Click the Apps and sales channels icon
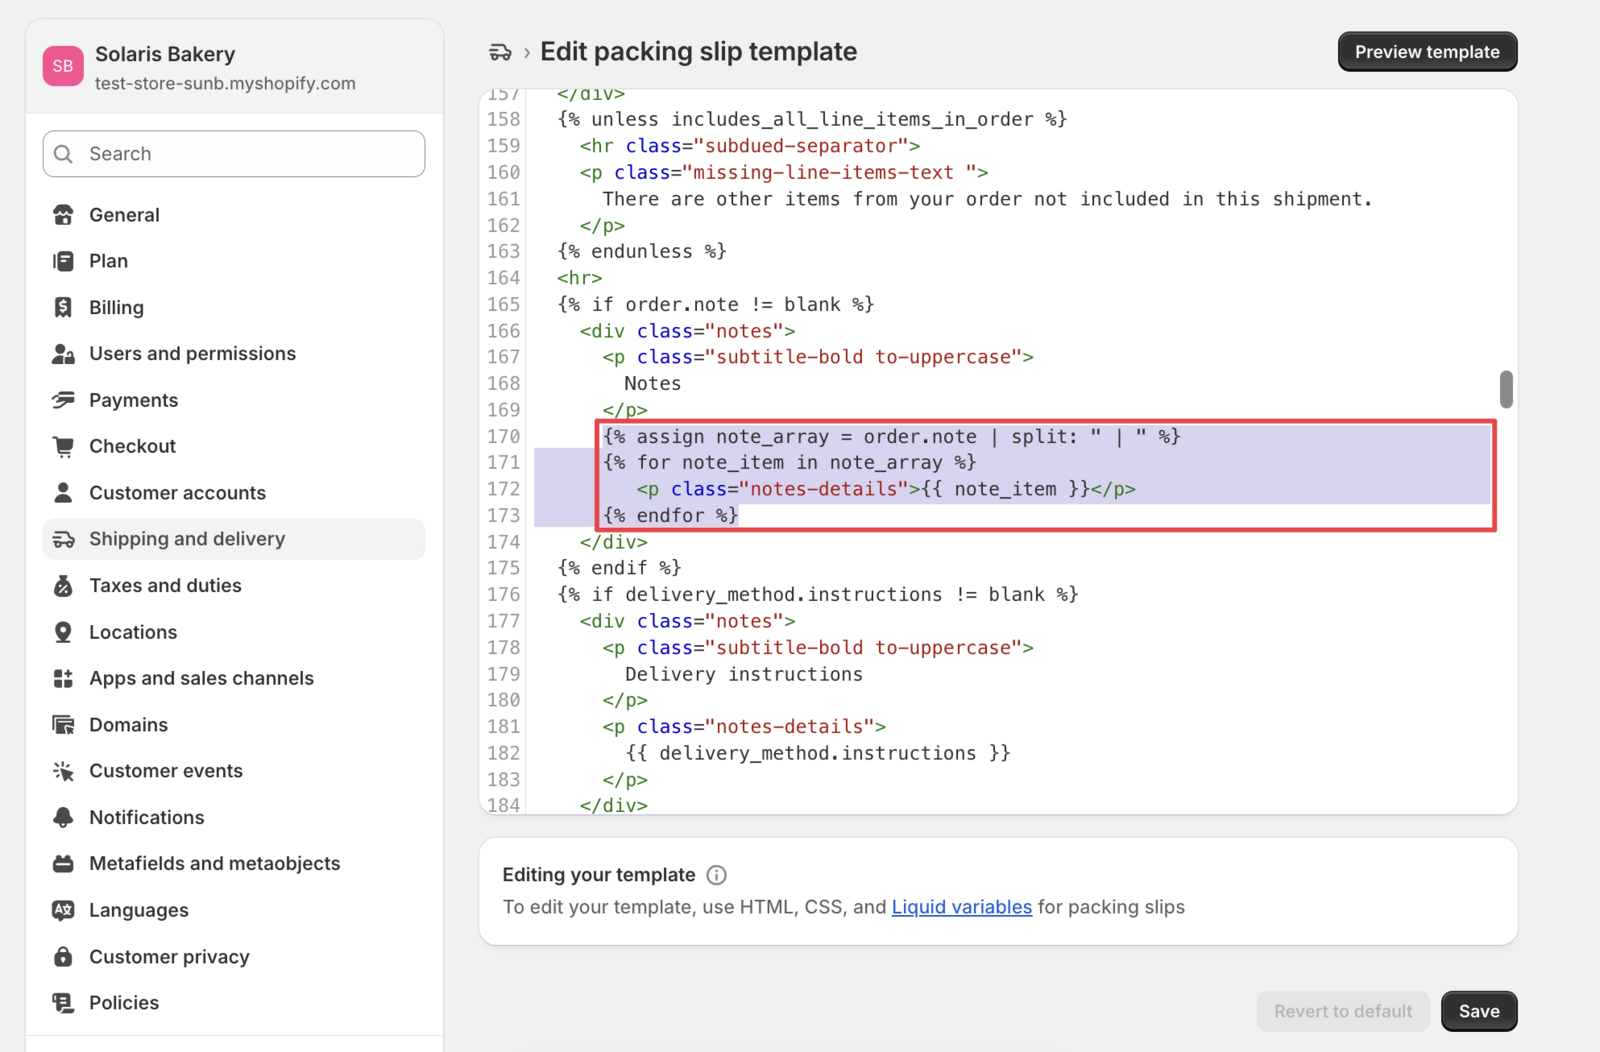1600x1052 pixels. [63, 678]
